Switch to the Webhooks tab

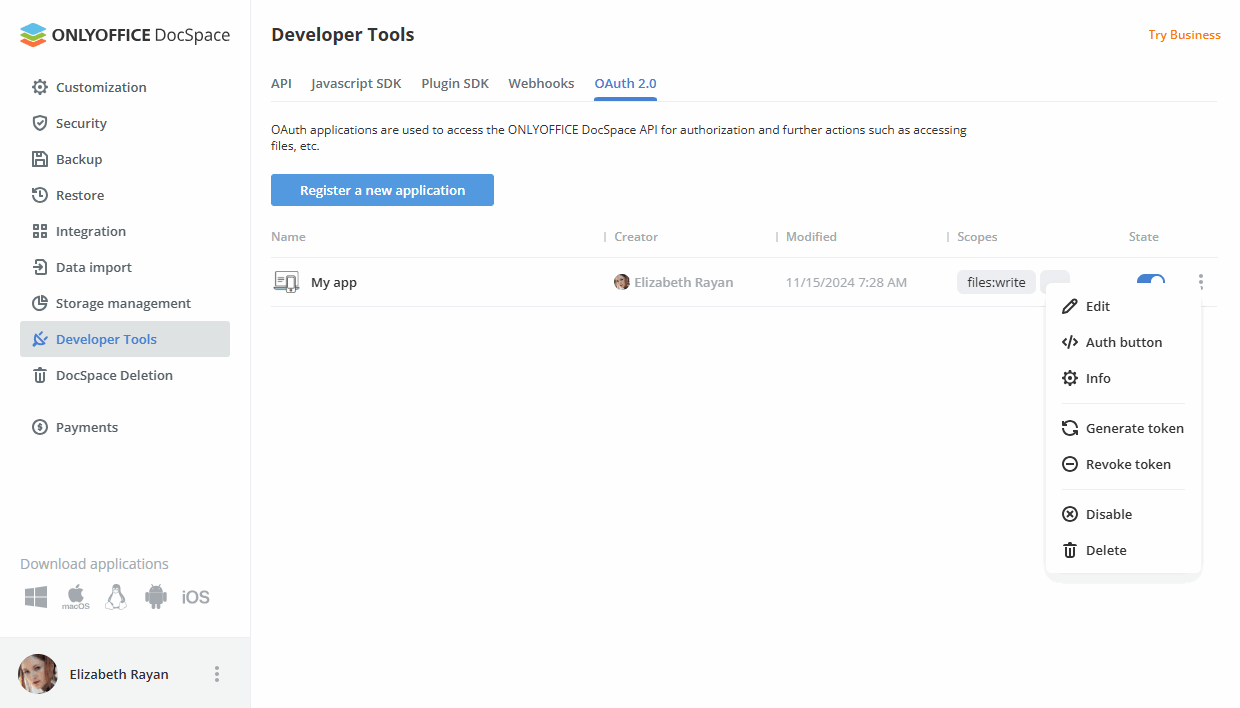pos(541,83)
